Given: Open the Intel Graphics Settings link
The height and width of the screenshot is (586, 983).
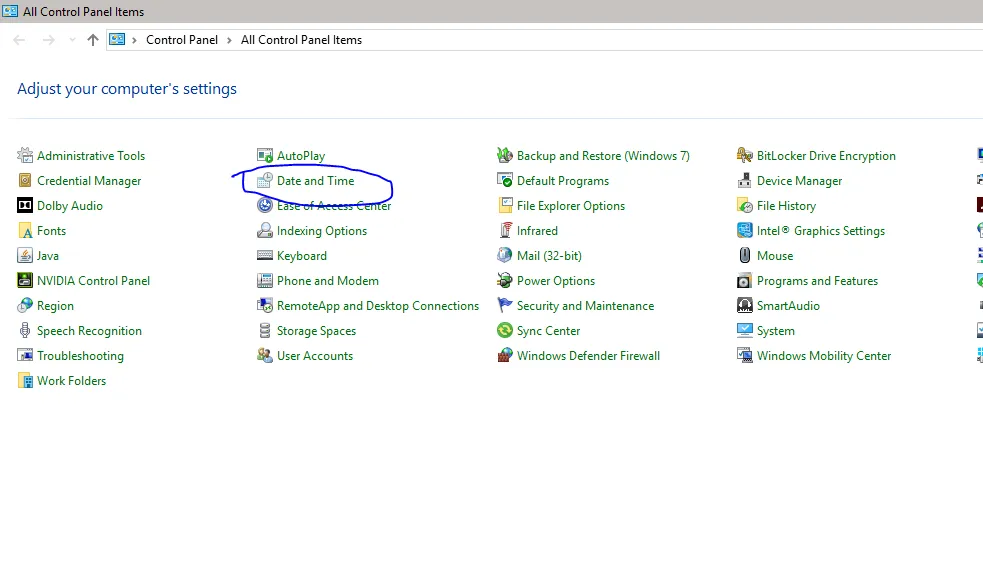Looking at the screenshot, I should (821, 231).
